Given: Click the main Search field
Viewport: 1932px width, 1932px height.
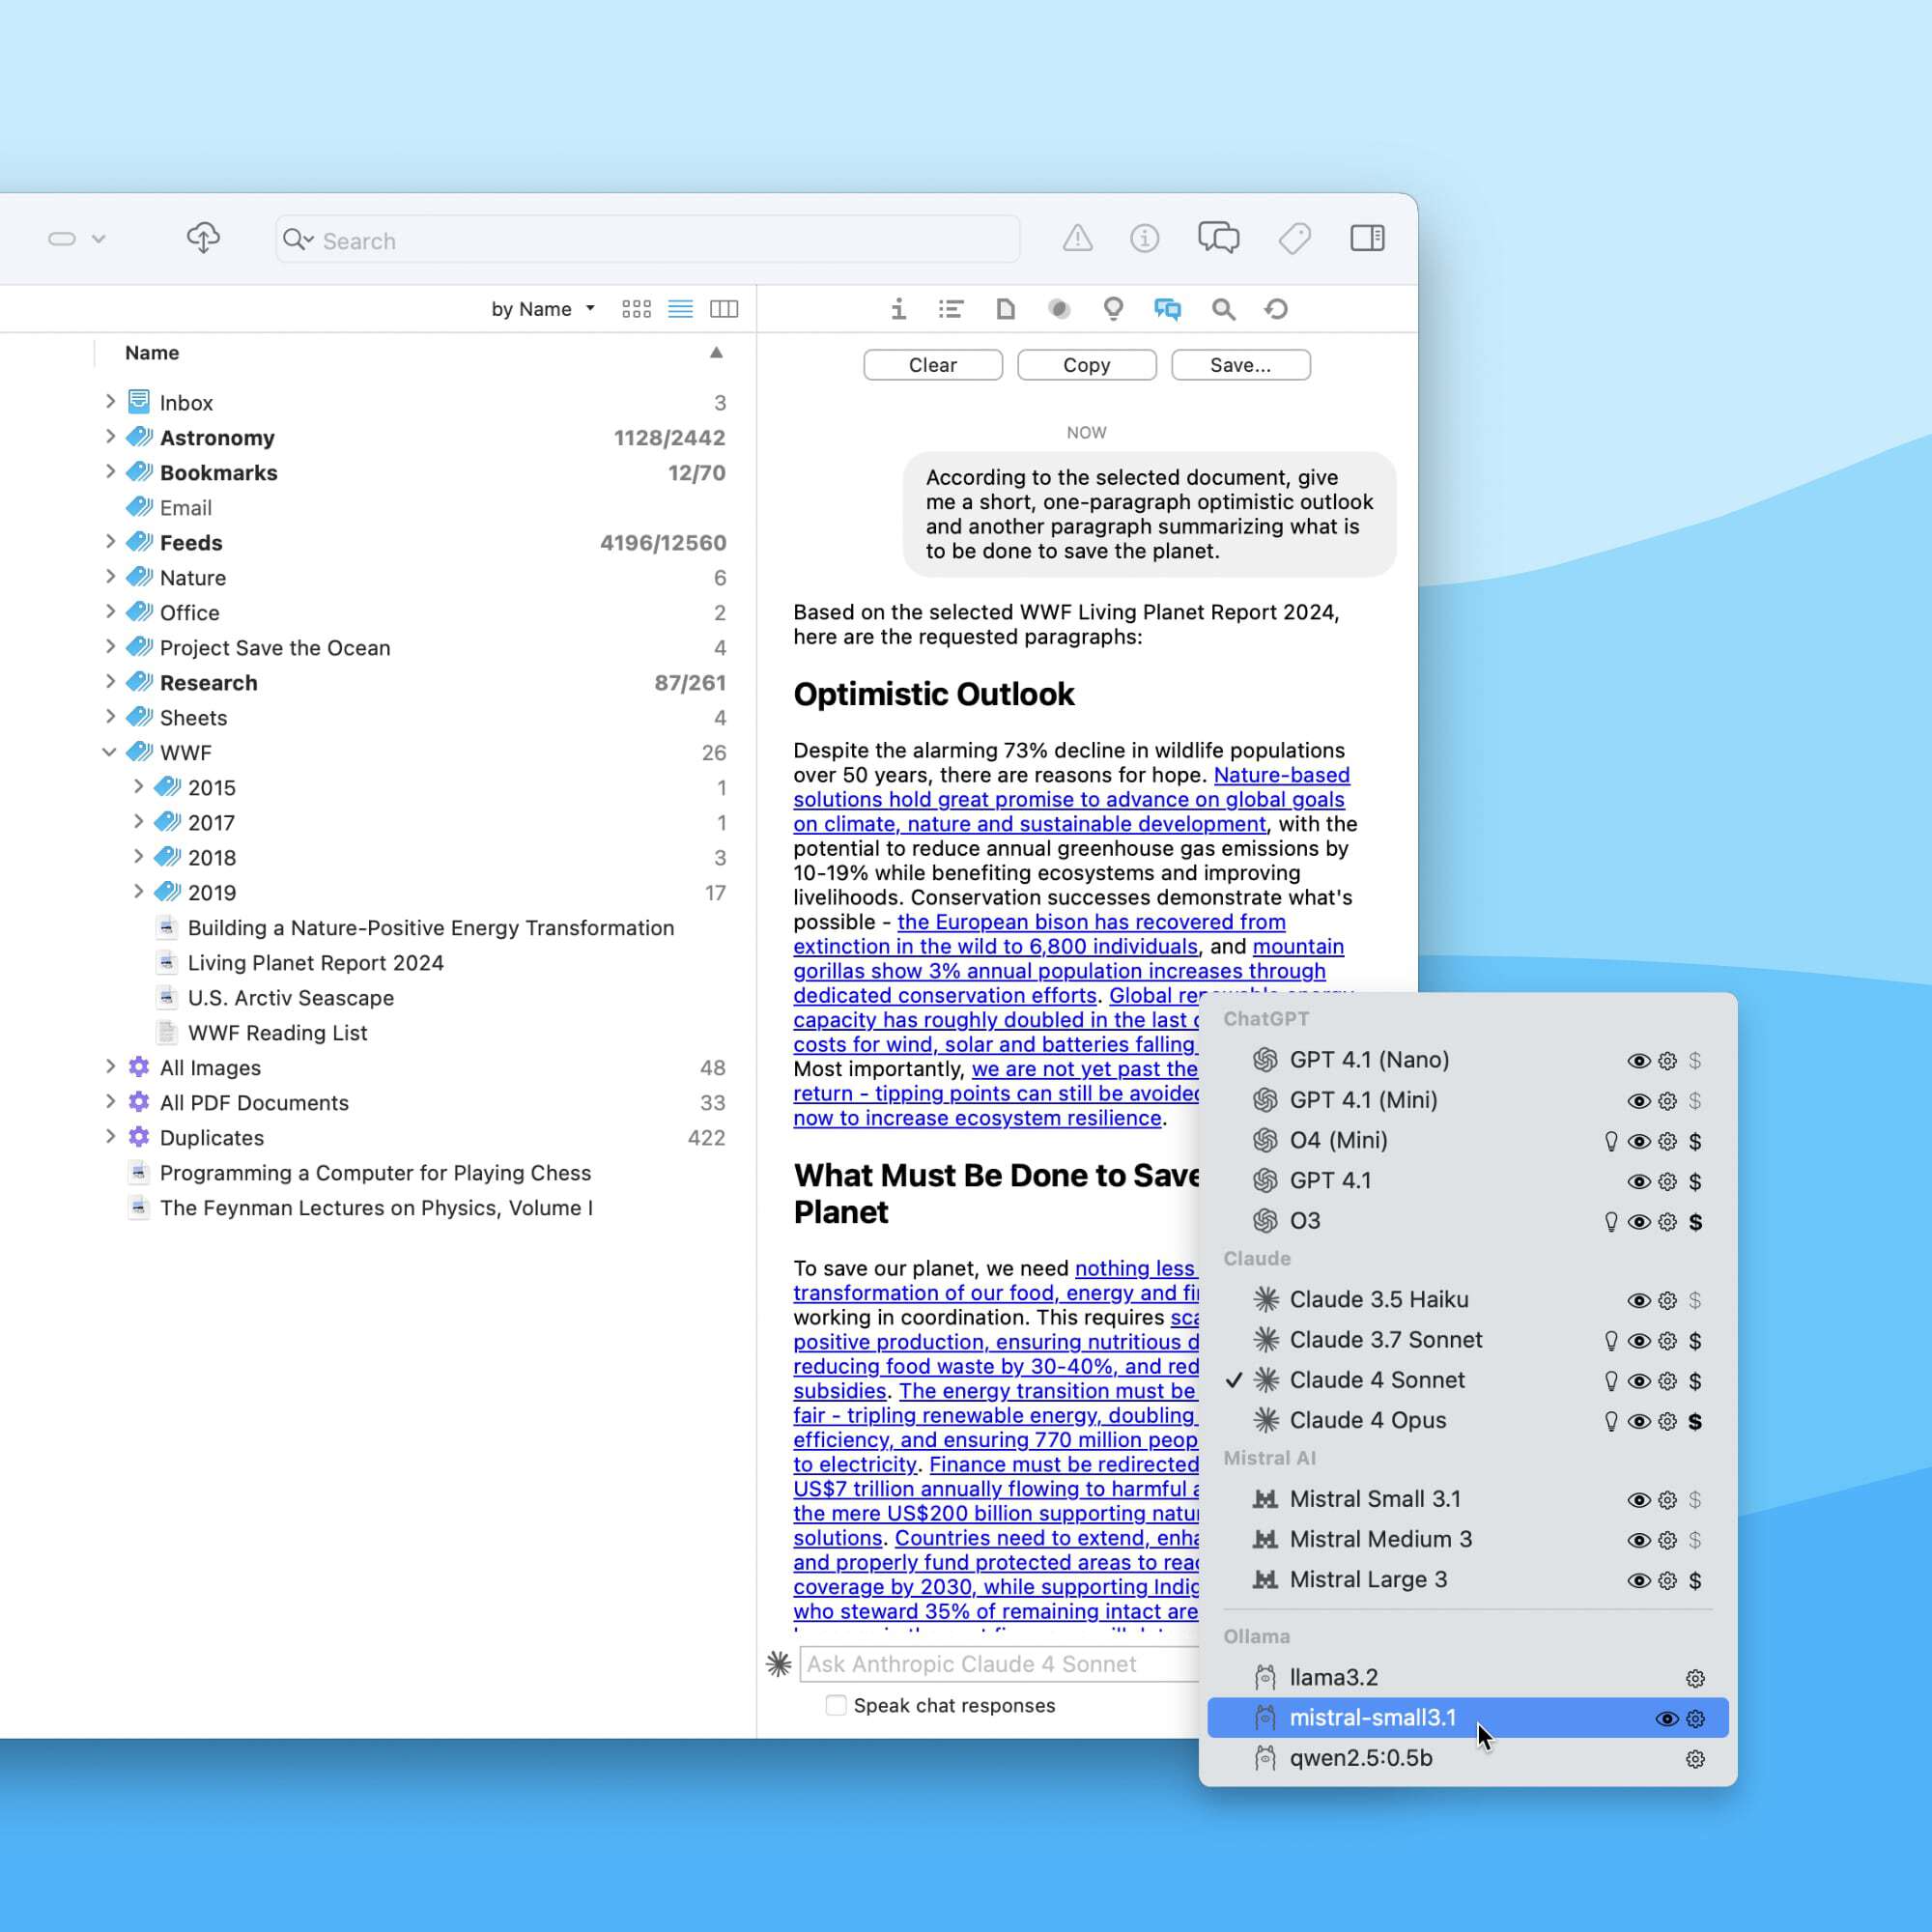Looking at the screenshot, I should point(648,240).
